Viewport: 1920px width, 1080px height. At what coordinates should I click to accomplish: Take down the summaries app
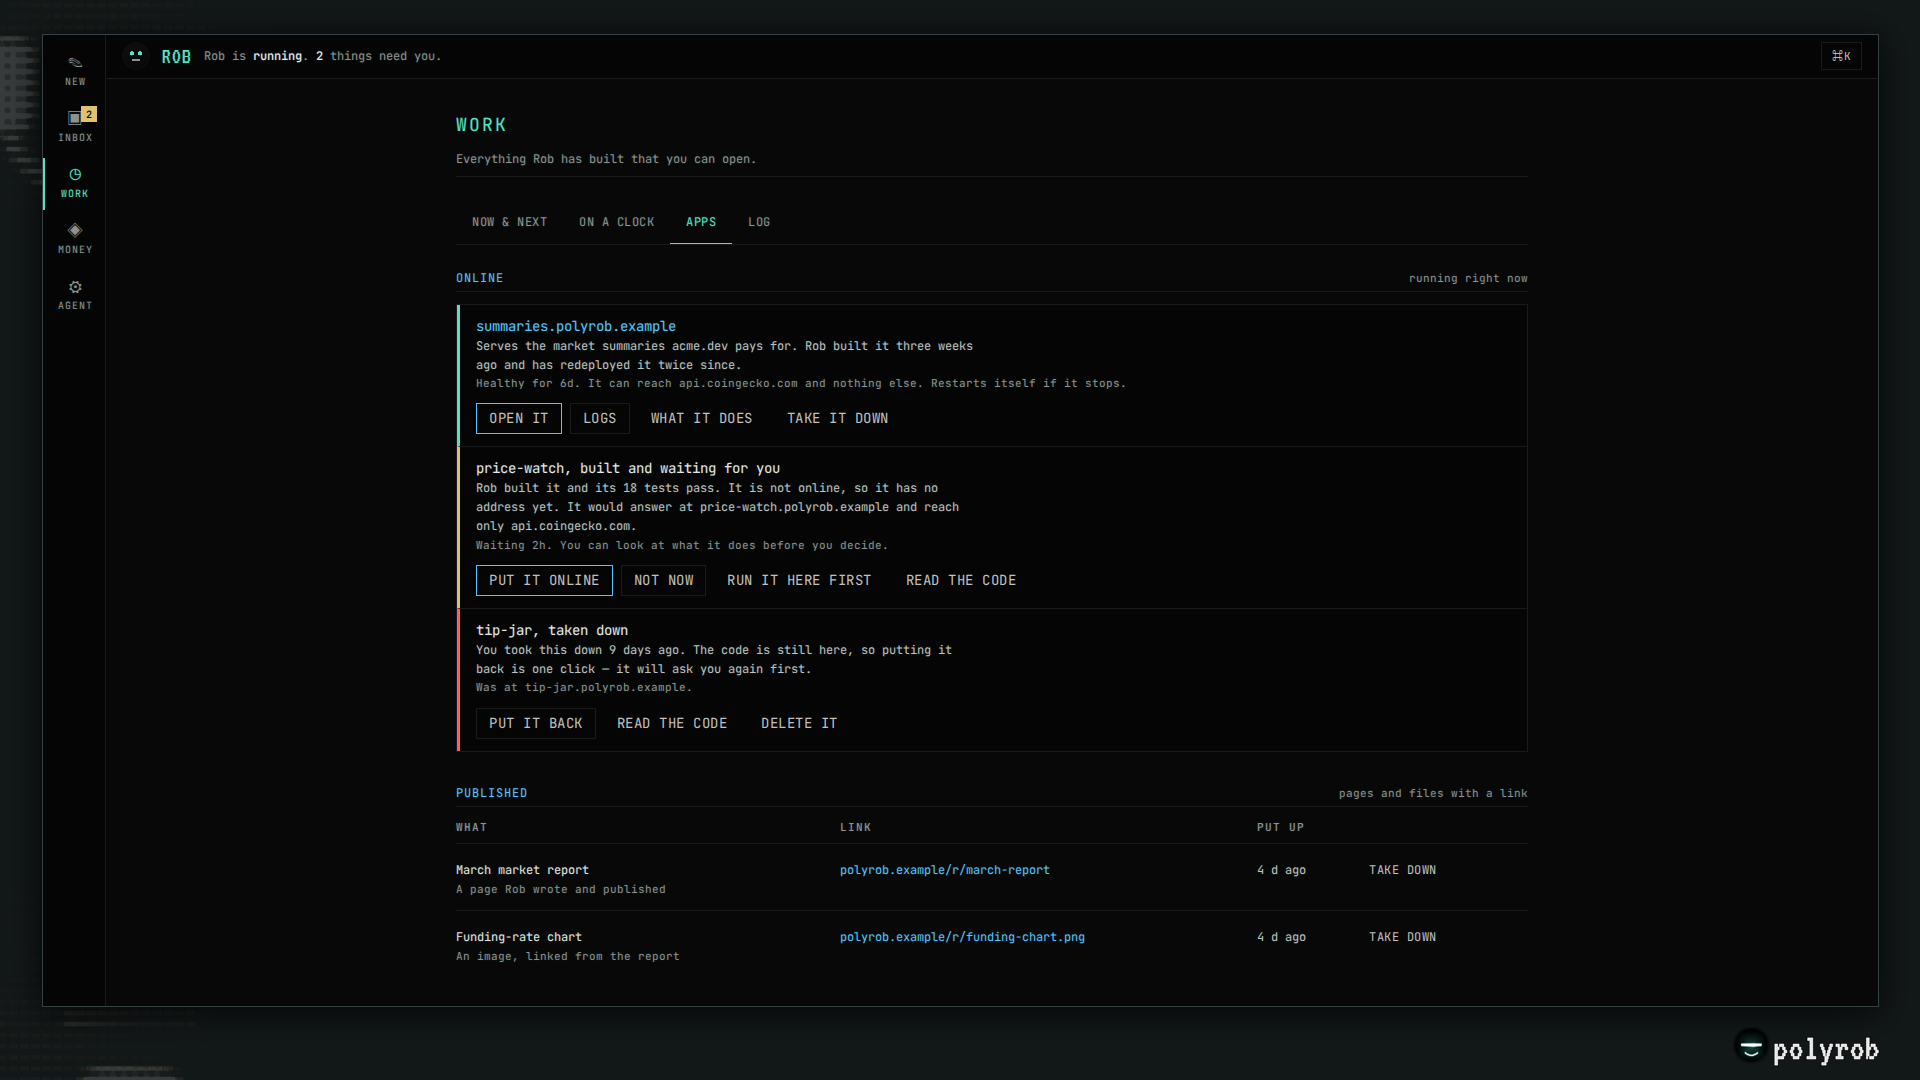pyautogui.click(x=837, y=418)
